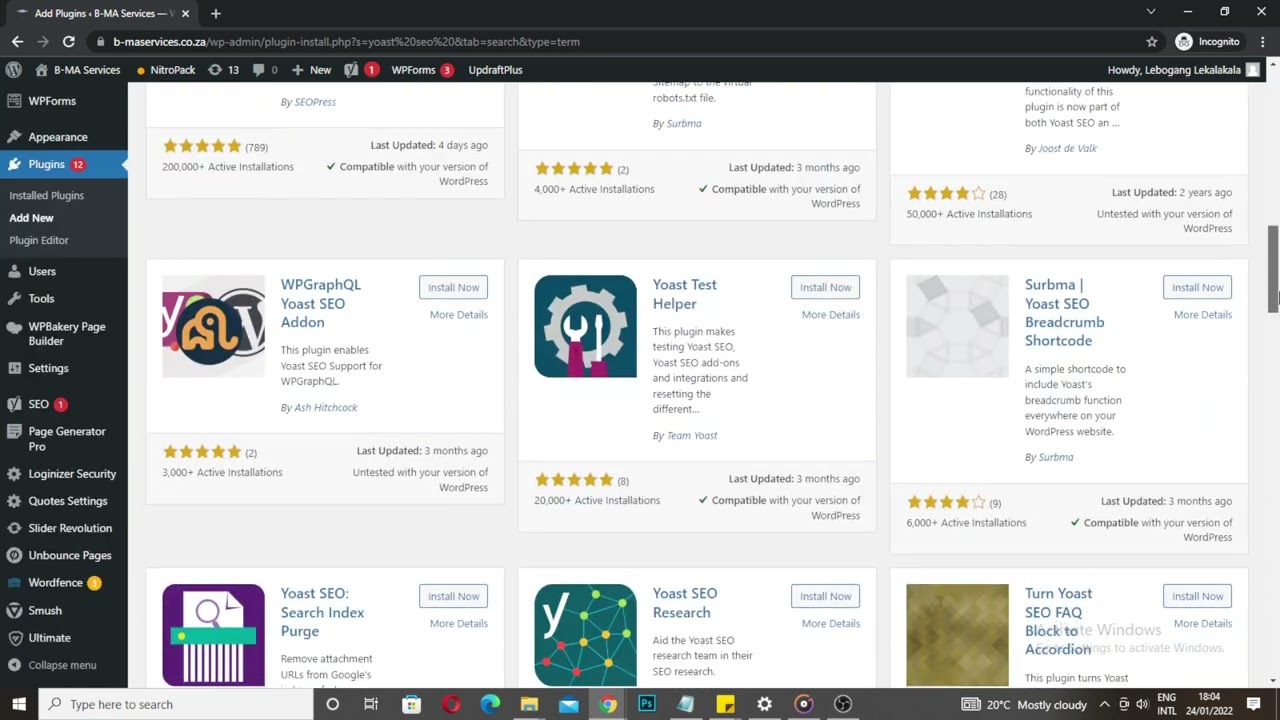View More Details for Yoast SEO Research
The height and width of the screenshot is (720, 1280).
[831, 623]
